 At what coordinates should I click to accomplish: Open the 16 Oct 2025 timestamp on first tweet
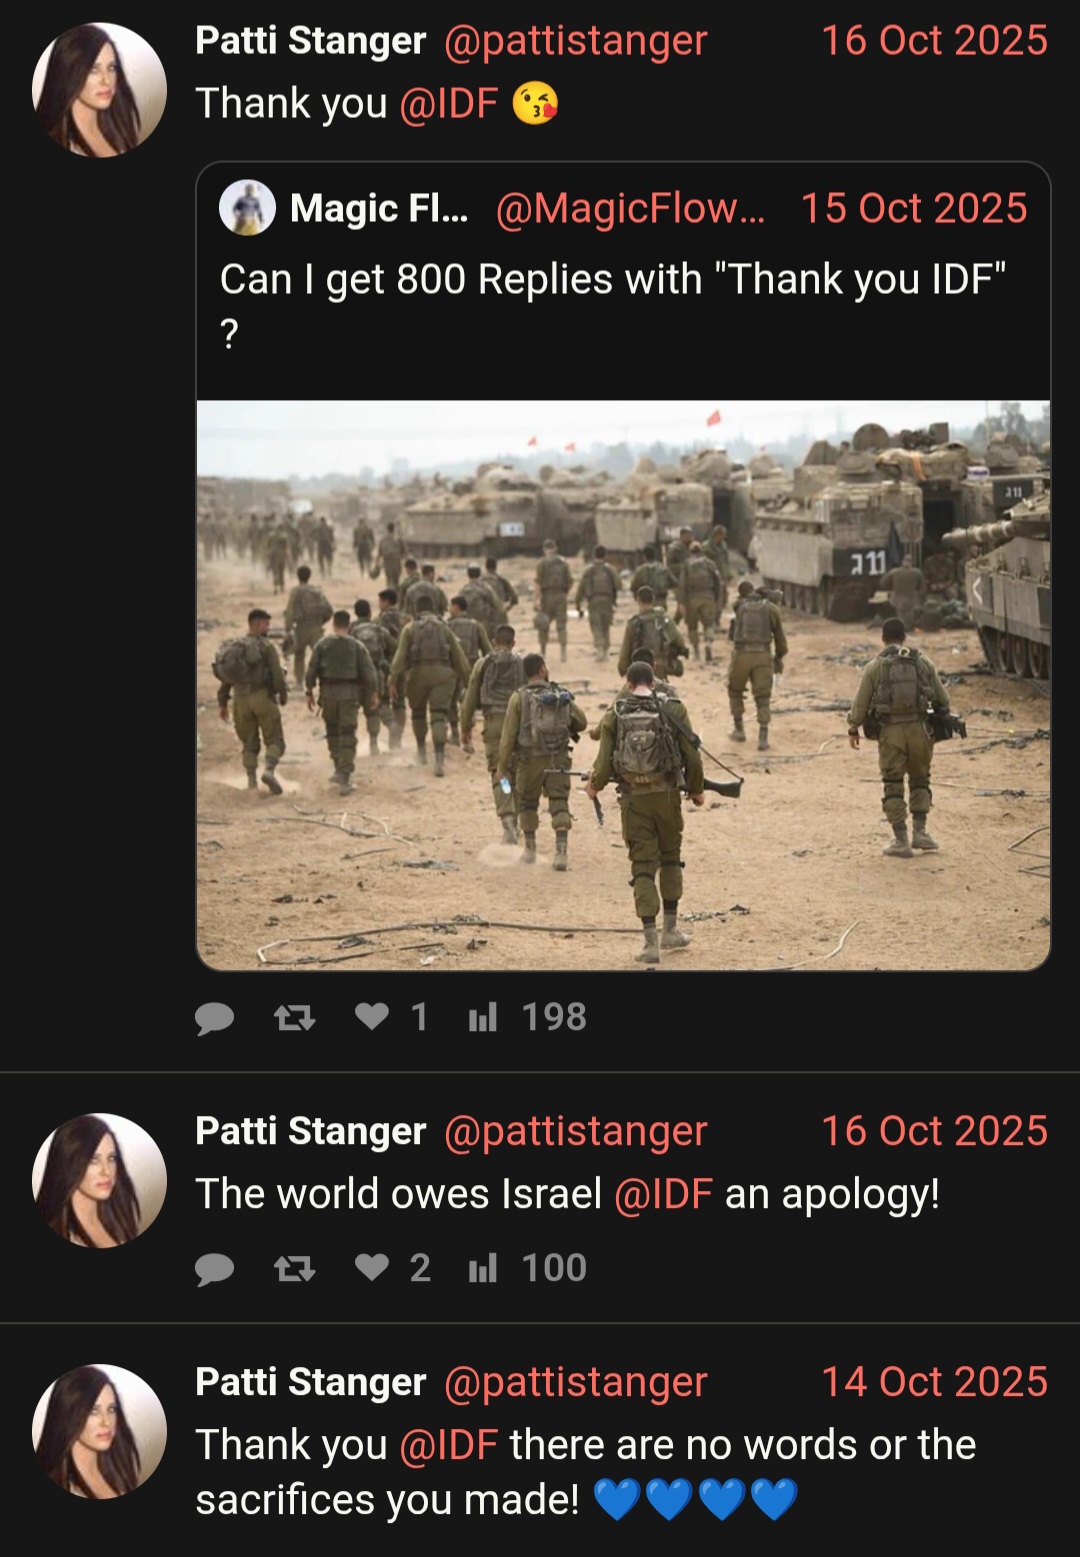pos(934,41)
